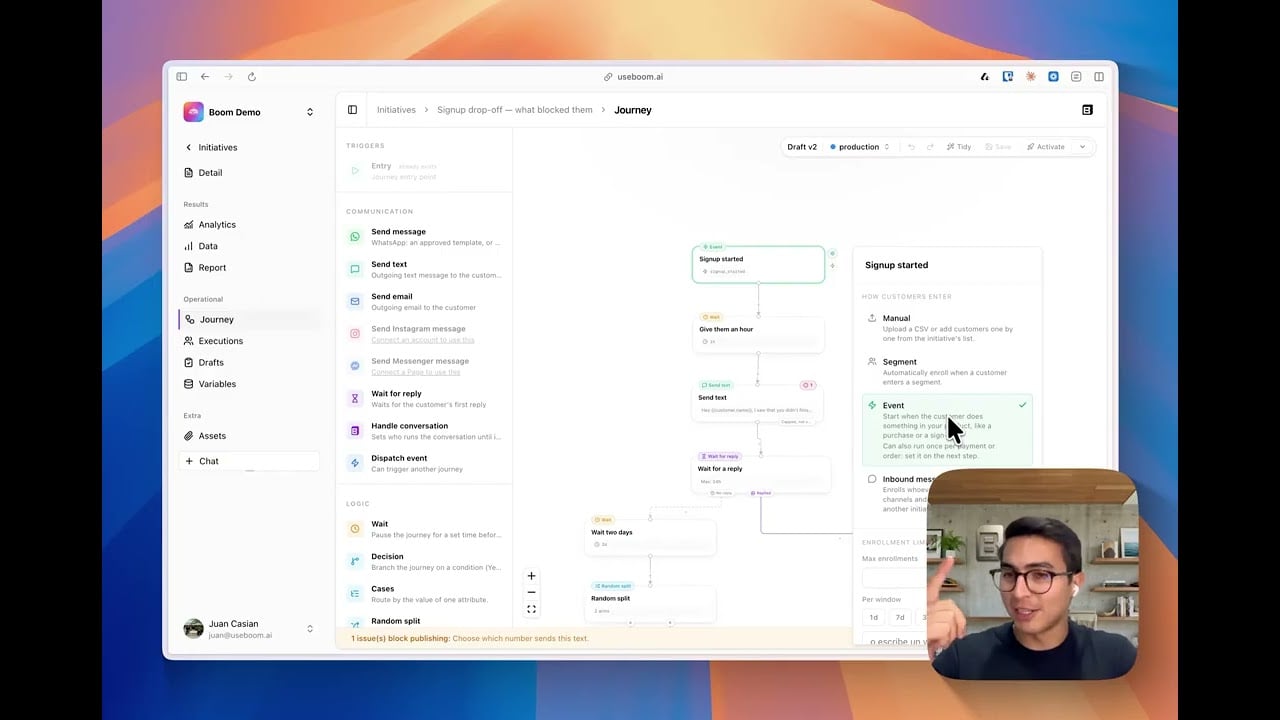This screenshot has height=720, width=1280.
Task: Choose the Send email envelope icon
Action: pyautogui.click(x=354, y=301)
